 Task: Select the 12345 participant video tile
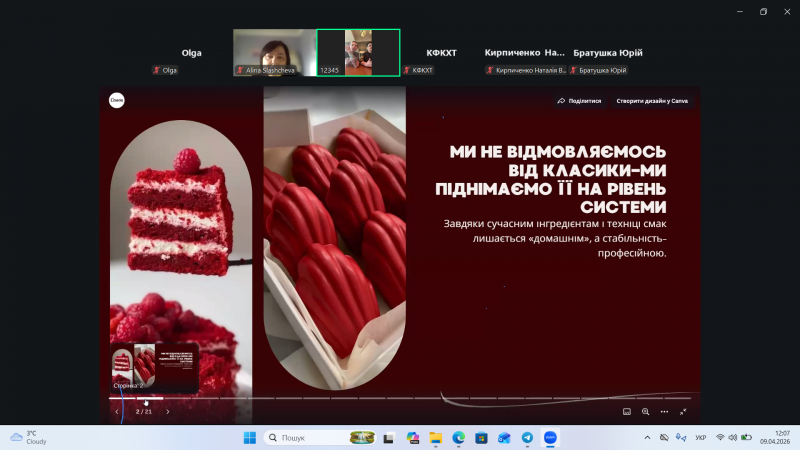click(358, 52)
